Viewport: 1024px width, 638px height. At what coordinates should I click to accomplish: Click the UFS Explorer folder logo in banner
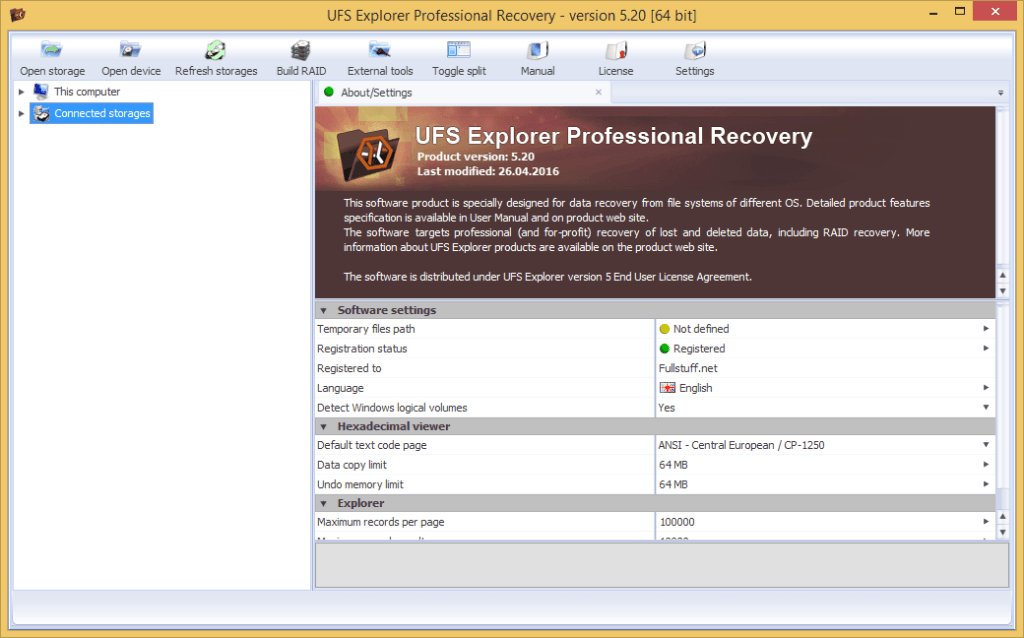(x=368, y=154)
